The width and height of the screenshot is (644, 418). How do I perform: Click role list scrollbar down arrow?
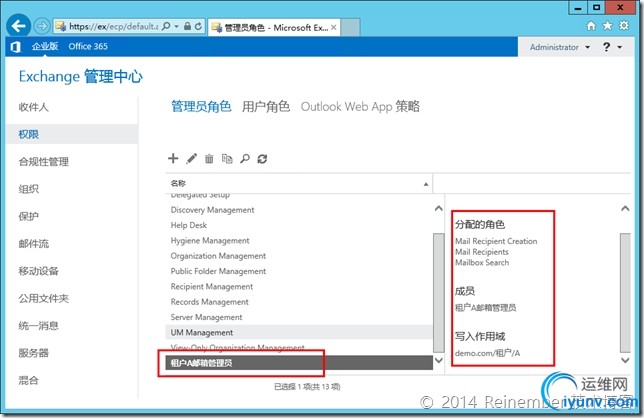(x=439, y=361)
